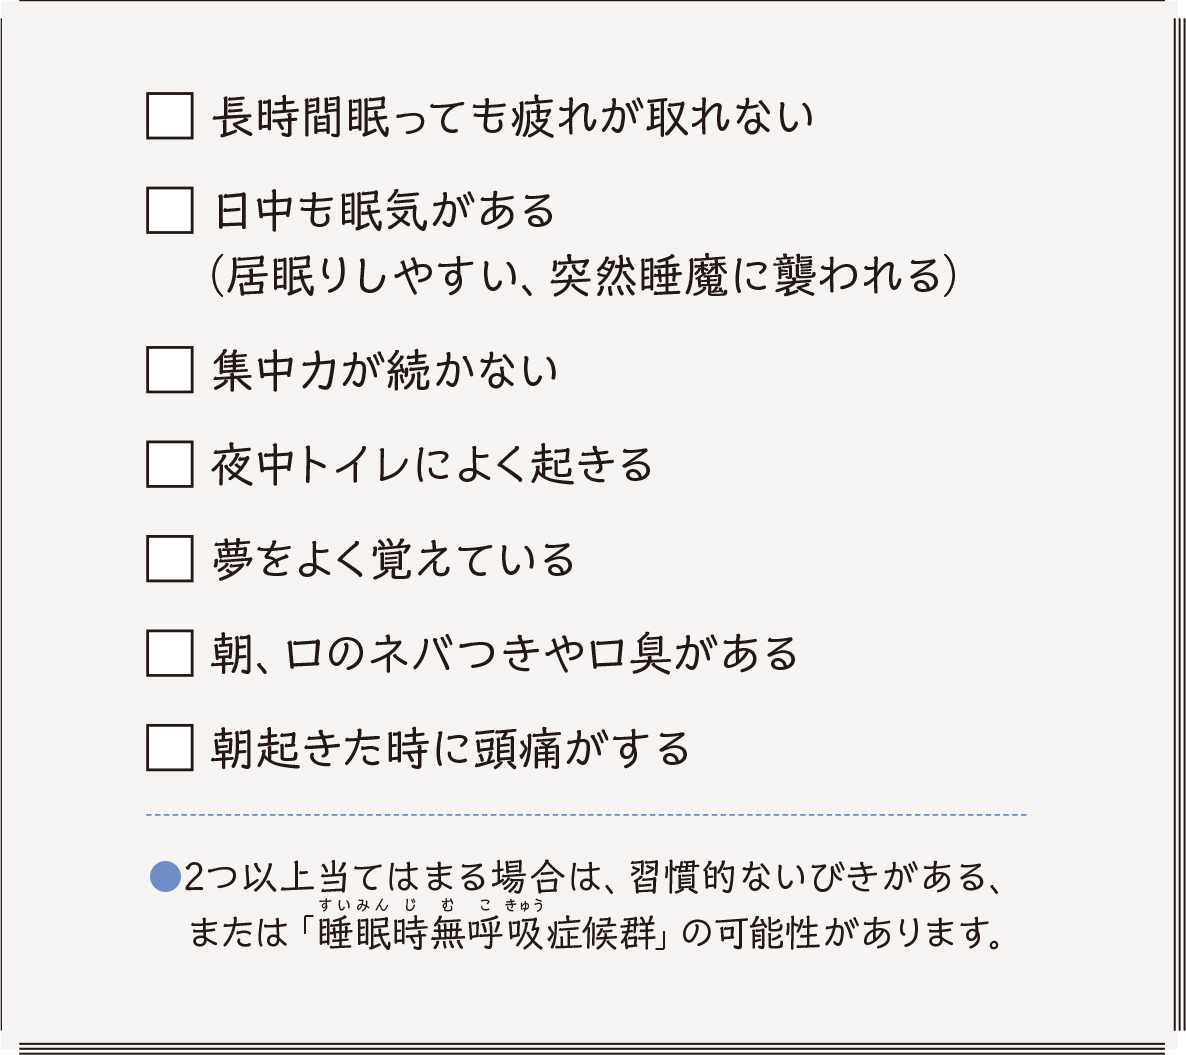Image resolution: width=1186 pixels, height=1055 pixels.
Task: Click the 夢をよく覚えている text
Action: click(393, 559)
